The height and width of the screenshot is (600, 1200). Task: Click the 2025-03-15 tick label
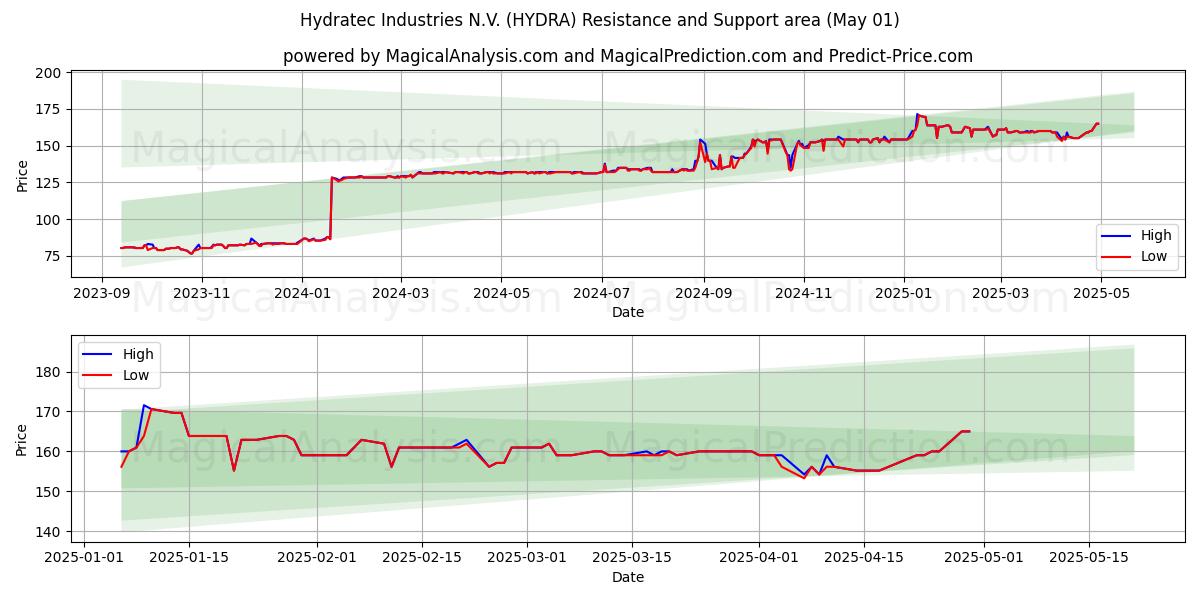pyautogui.click(x=632, y=557)
